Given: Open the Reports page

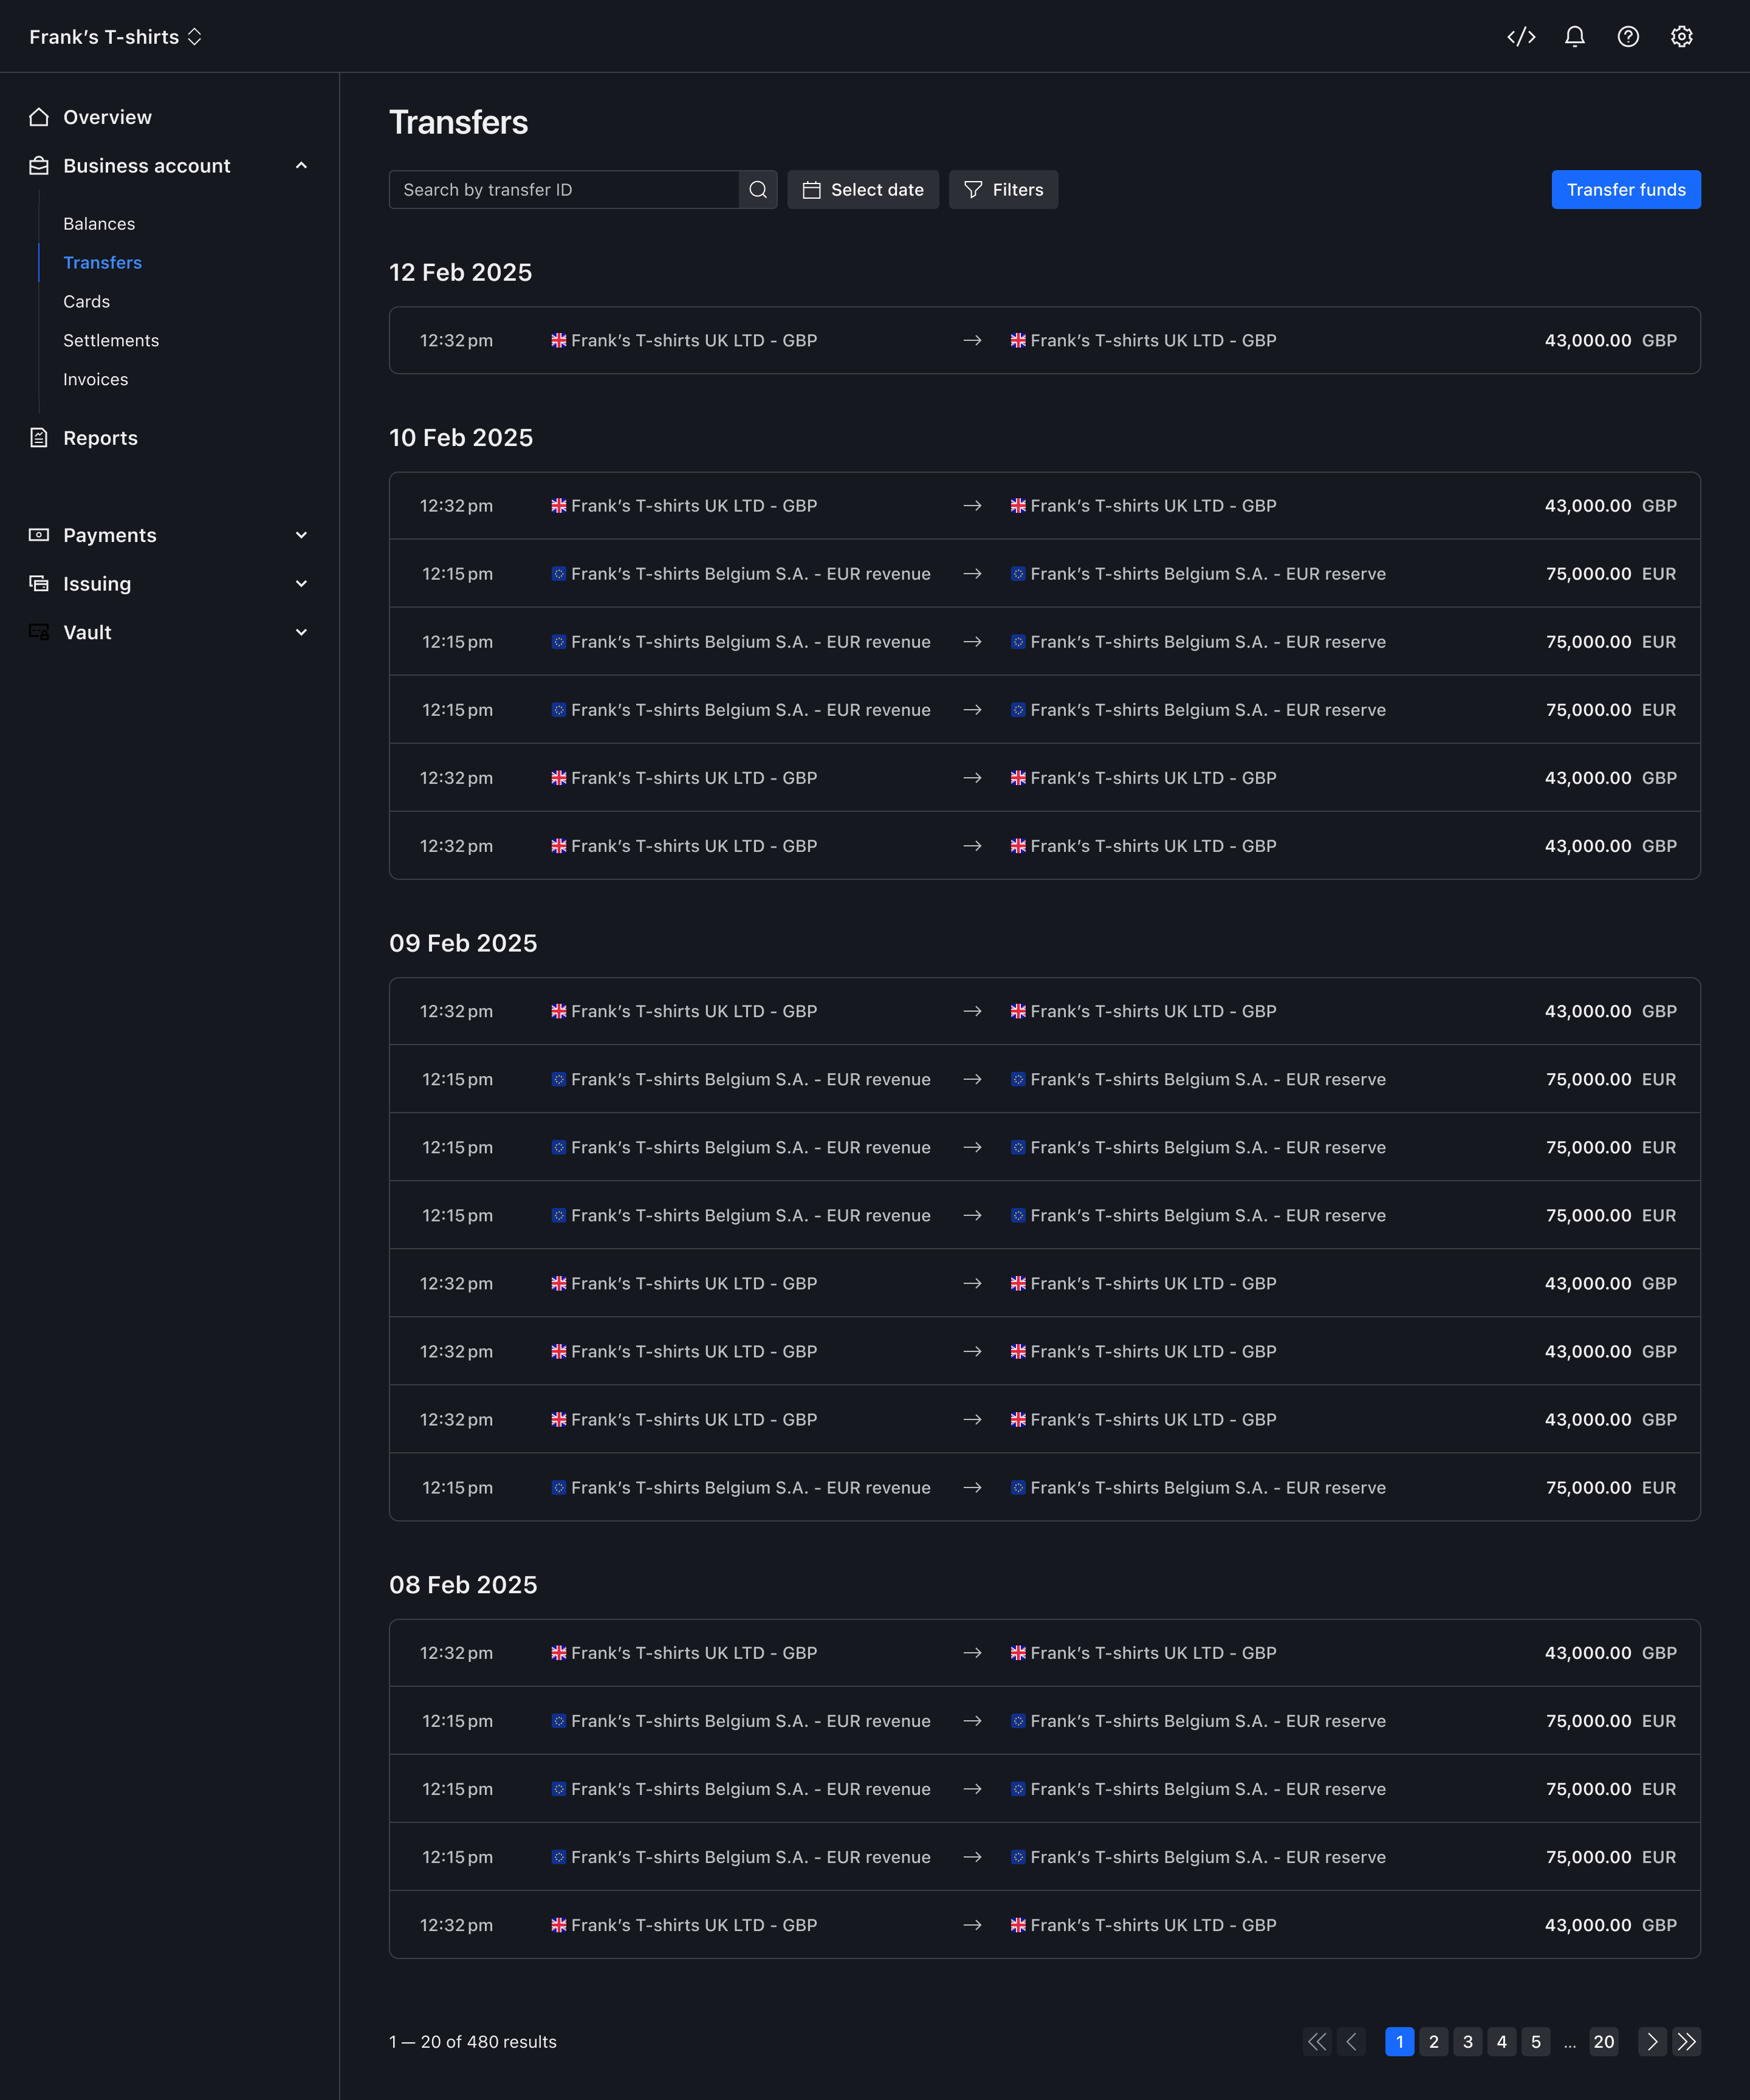Looking at the screenshot, I should (x=100, y=438).
